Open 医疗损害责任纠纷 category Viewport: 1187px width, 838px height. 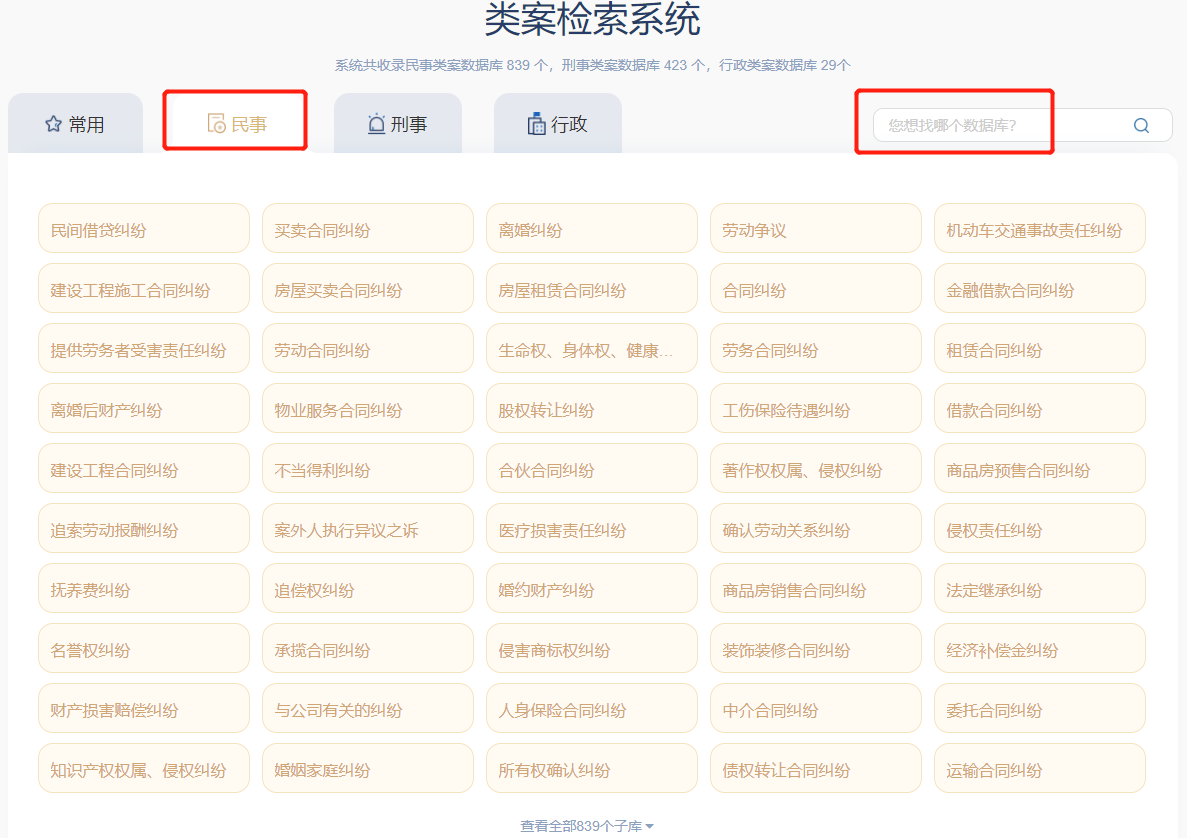coord(591,529)
